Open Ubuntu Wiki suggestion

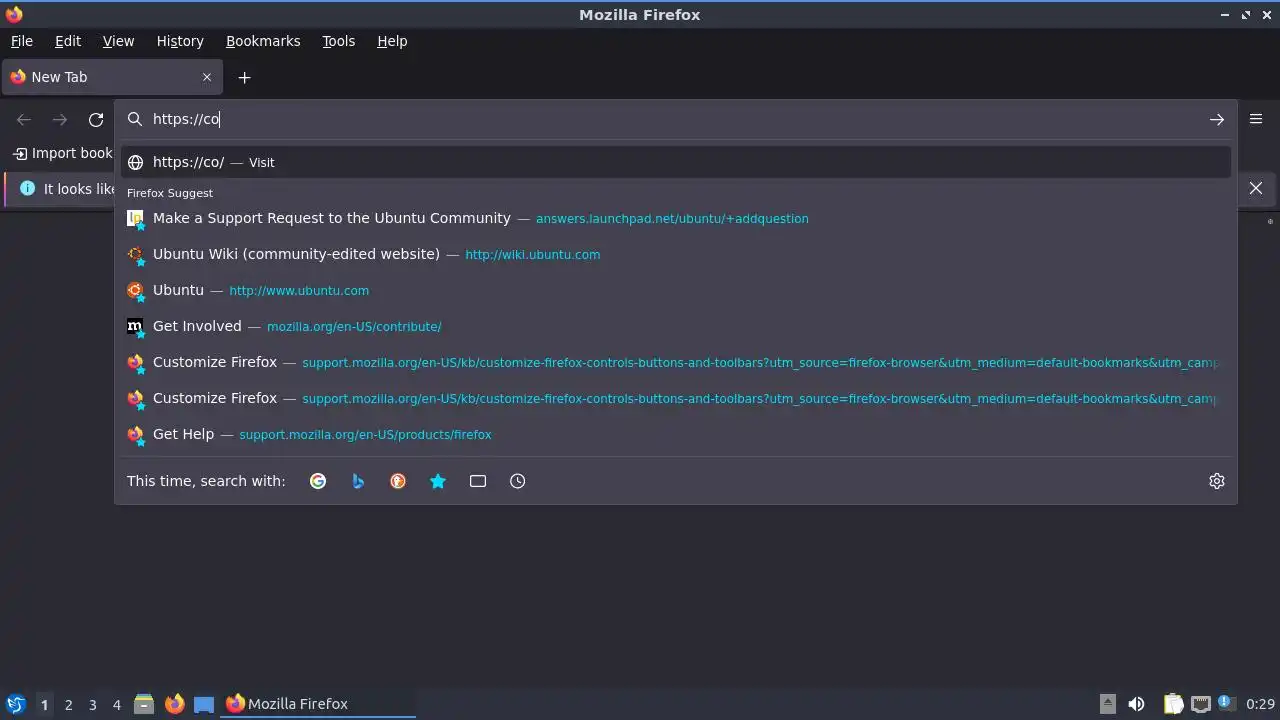click(x=676, y=254)
